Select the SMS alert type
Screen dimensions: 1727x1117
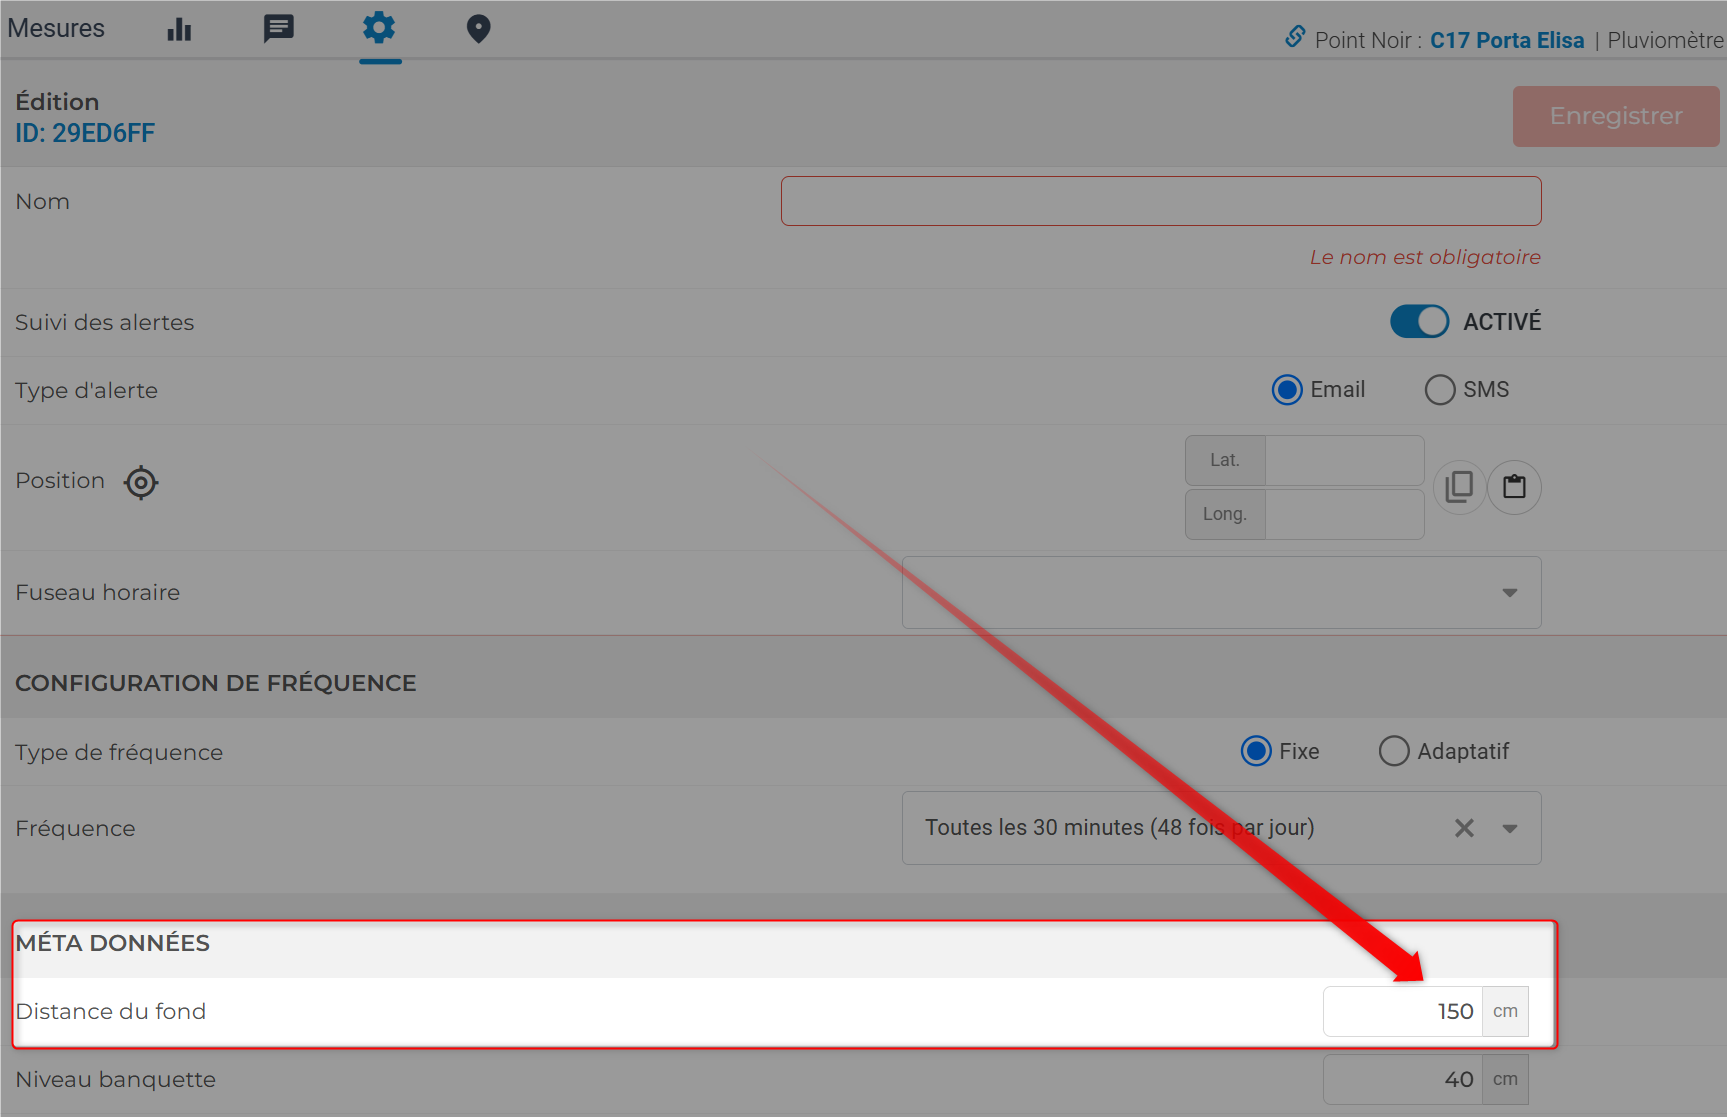click(1440, 390)
